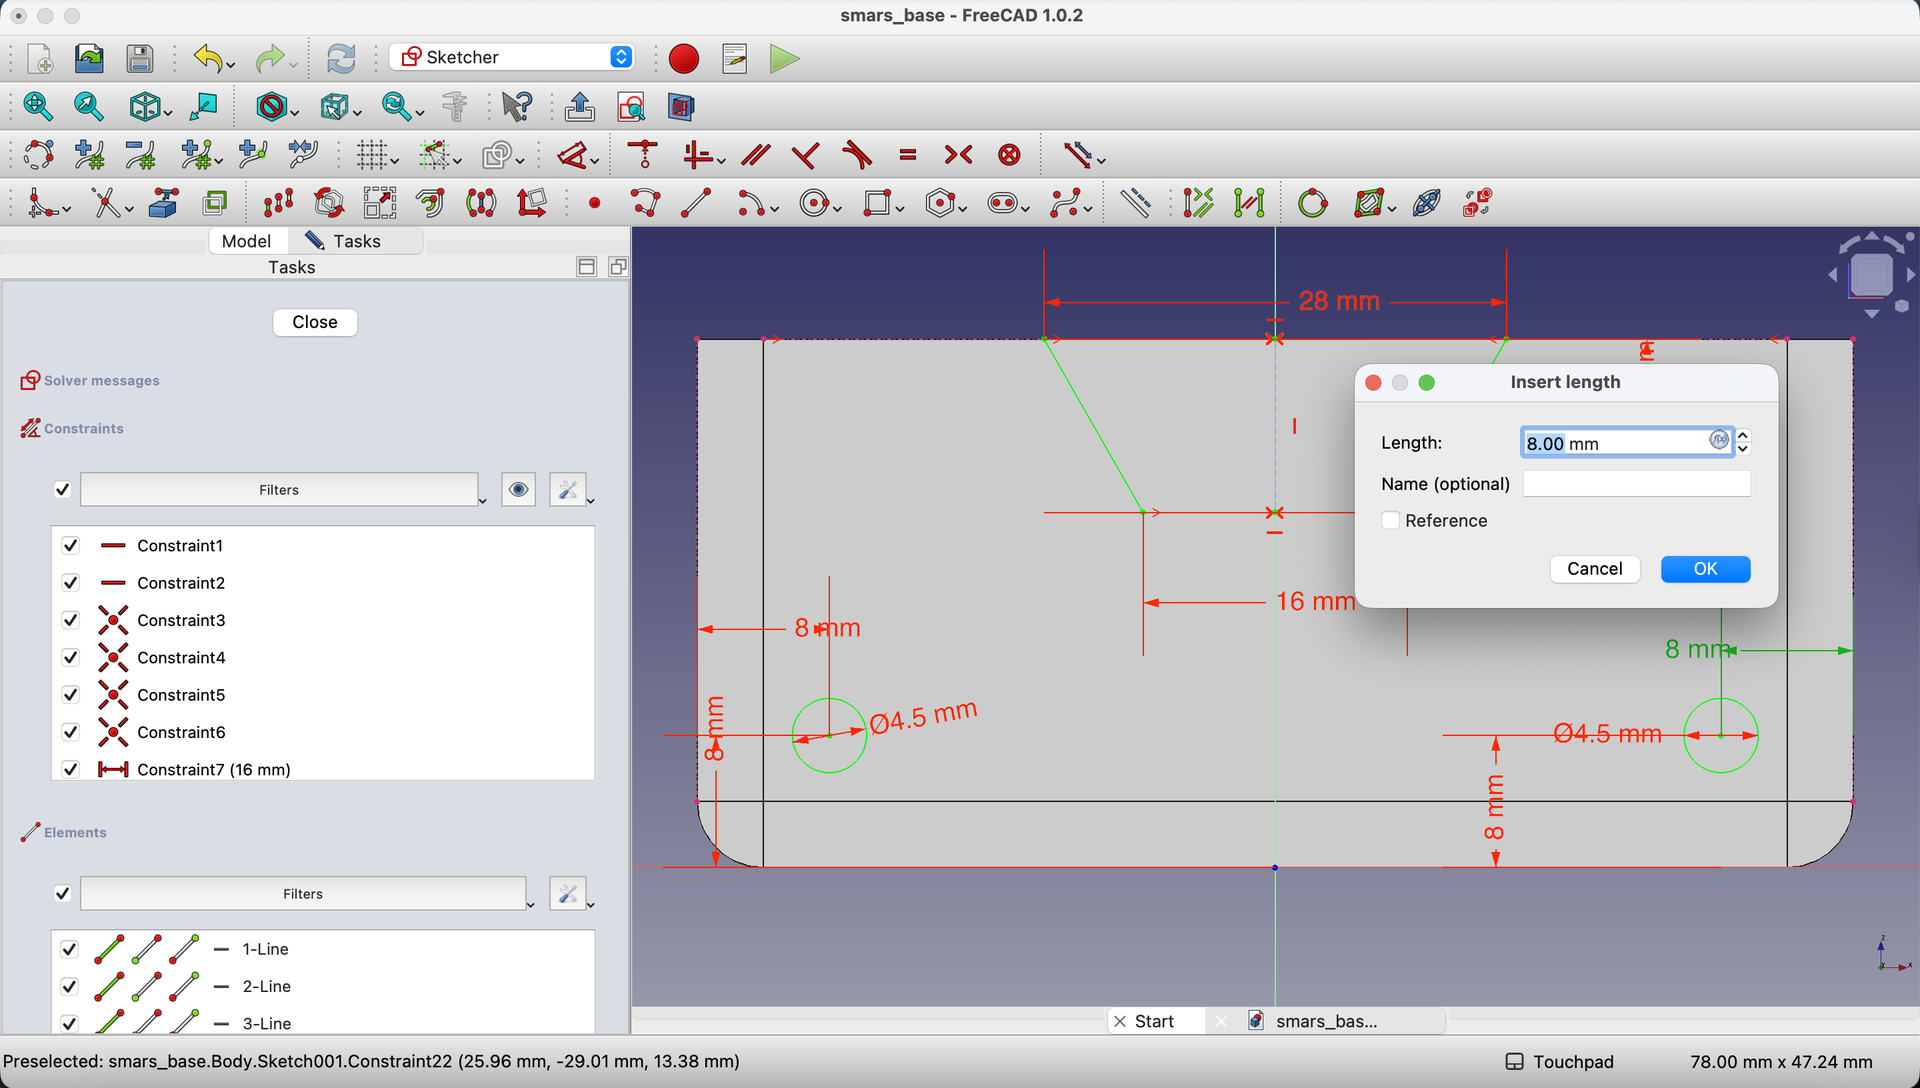Screen dimensions: 1920x1088
Task: Click the Name (optional) input field
Action: tap(1636, 484)
